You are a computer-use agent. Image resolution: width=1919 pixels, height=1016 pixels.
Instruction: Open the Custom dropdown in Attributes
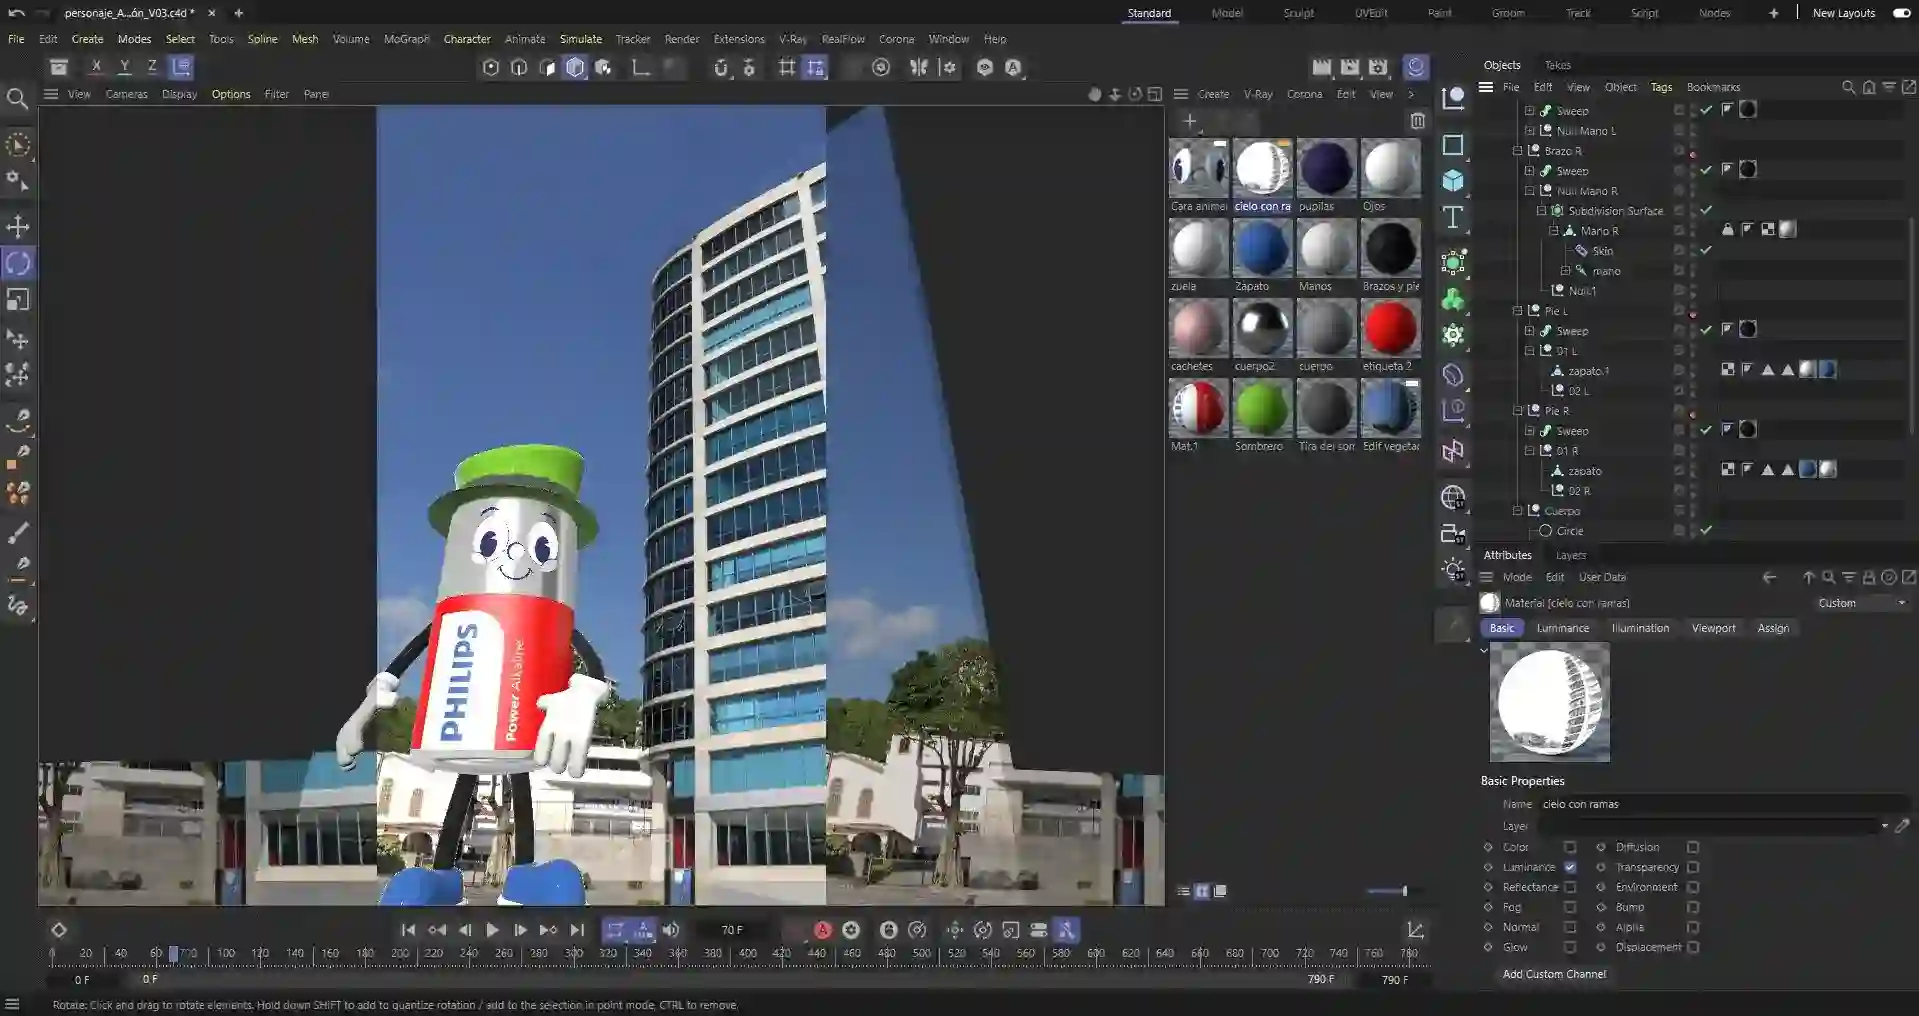1861,603
